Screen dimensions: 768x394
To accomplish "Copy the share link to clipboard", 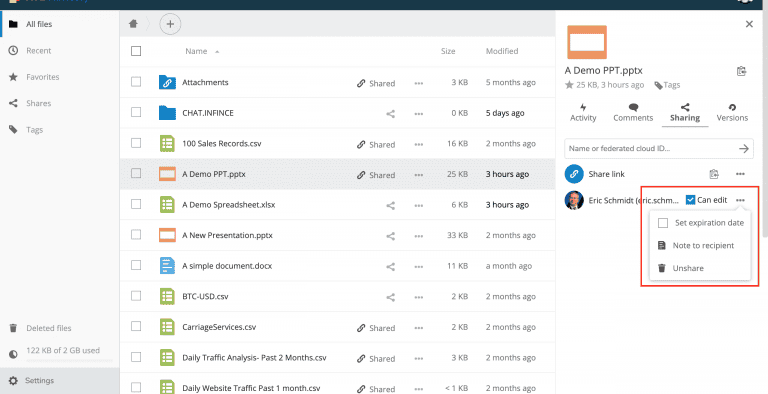I will [714, 174].
